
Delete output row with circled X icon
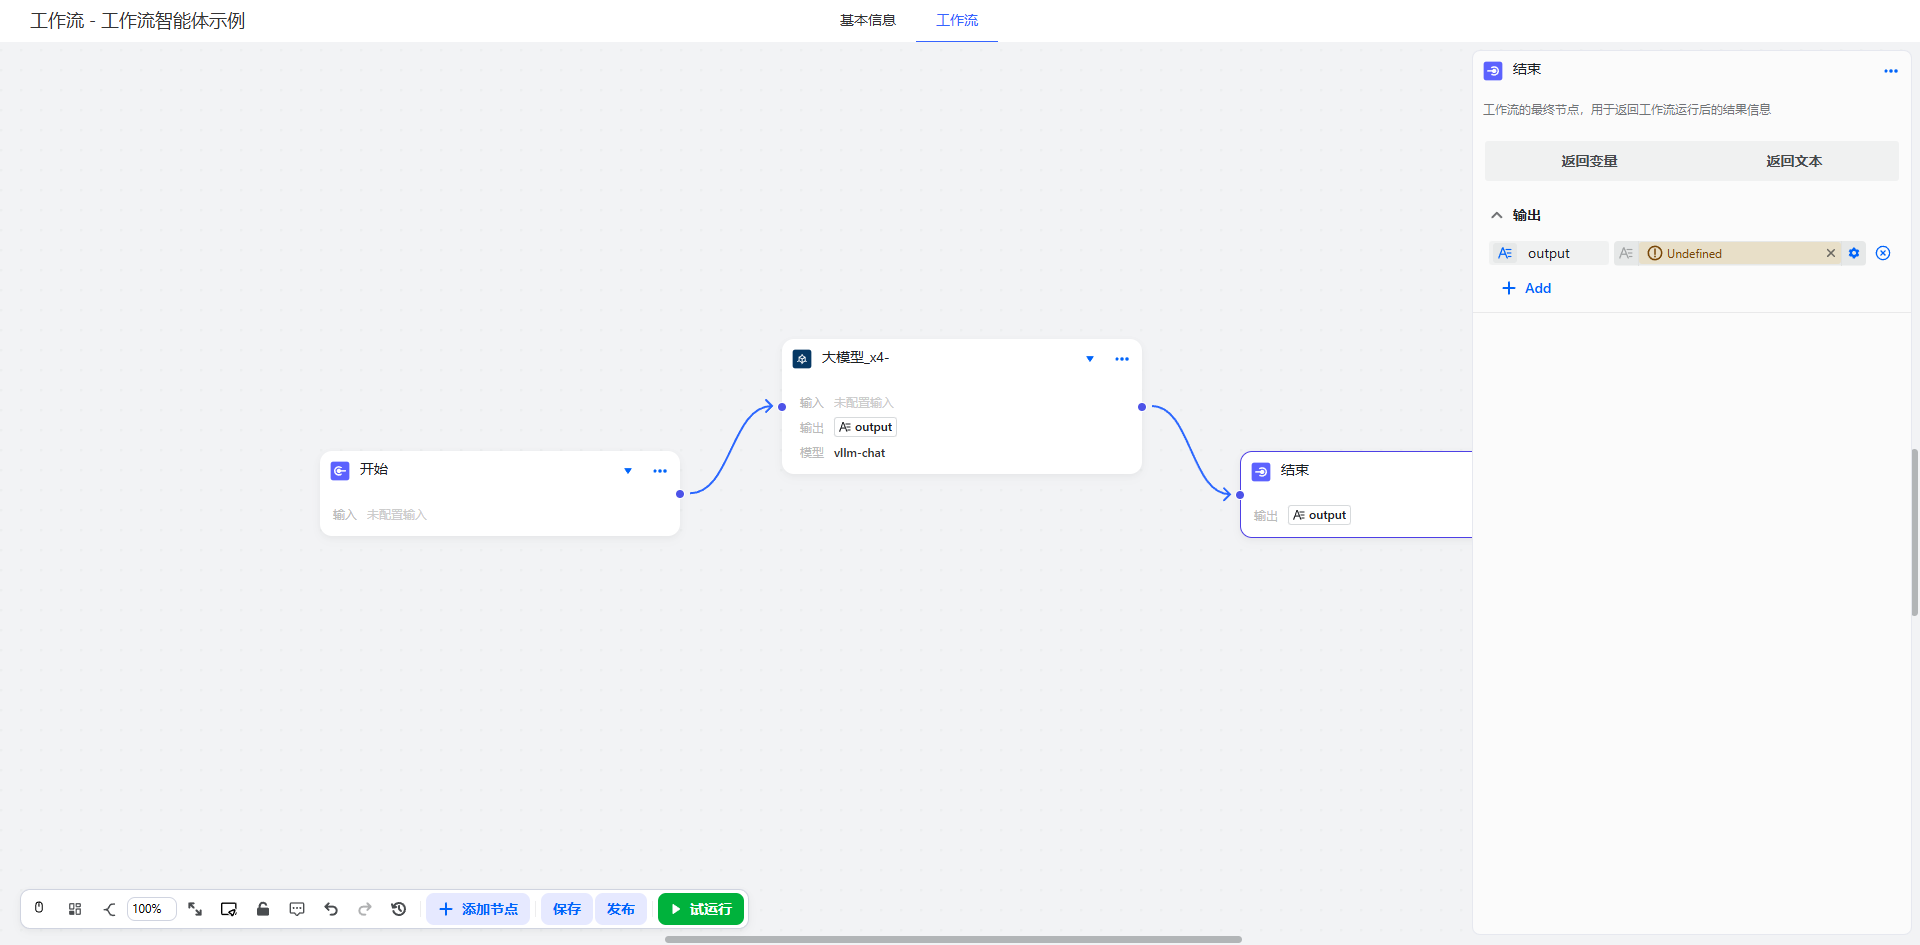pyautogui.click(x=1883, y=253)
